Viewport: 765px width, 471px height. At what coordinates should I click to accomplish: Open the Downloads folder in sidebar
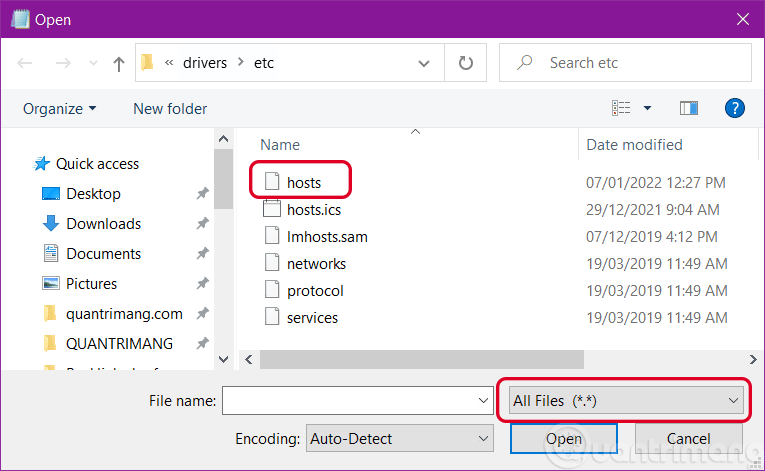pyautogui.click(x=103, y=224)
